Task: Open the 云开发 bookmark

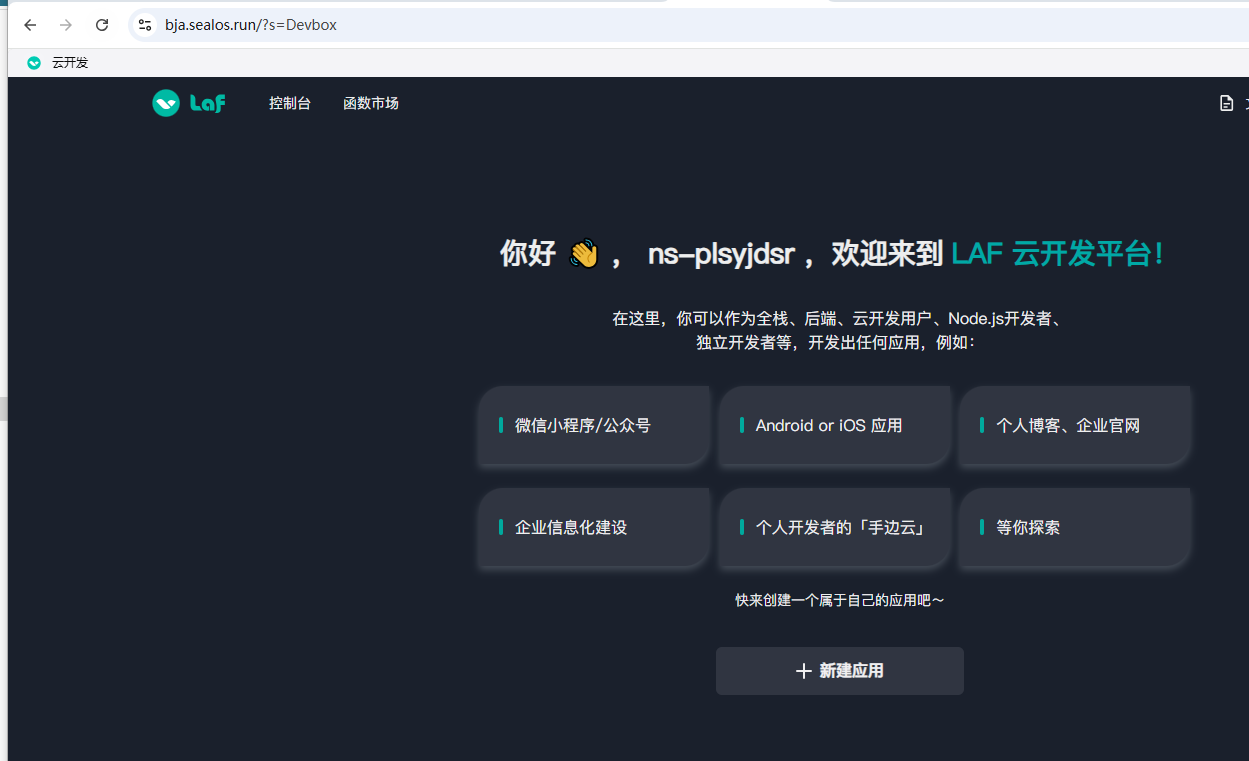Action: [58, 63]
